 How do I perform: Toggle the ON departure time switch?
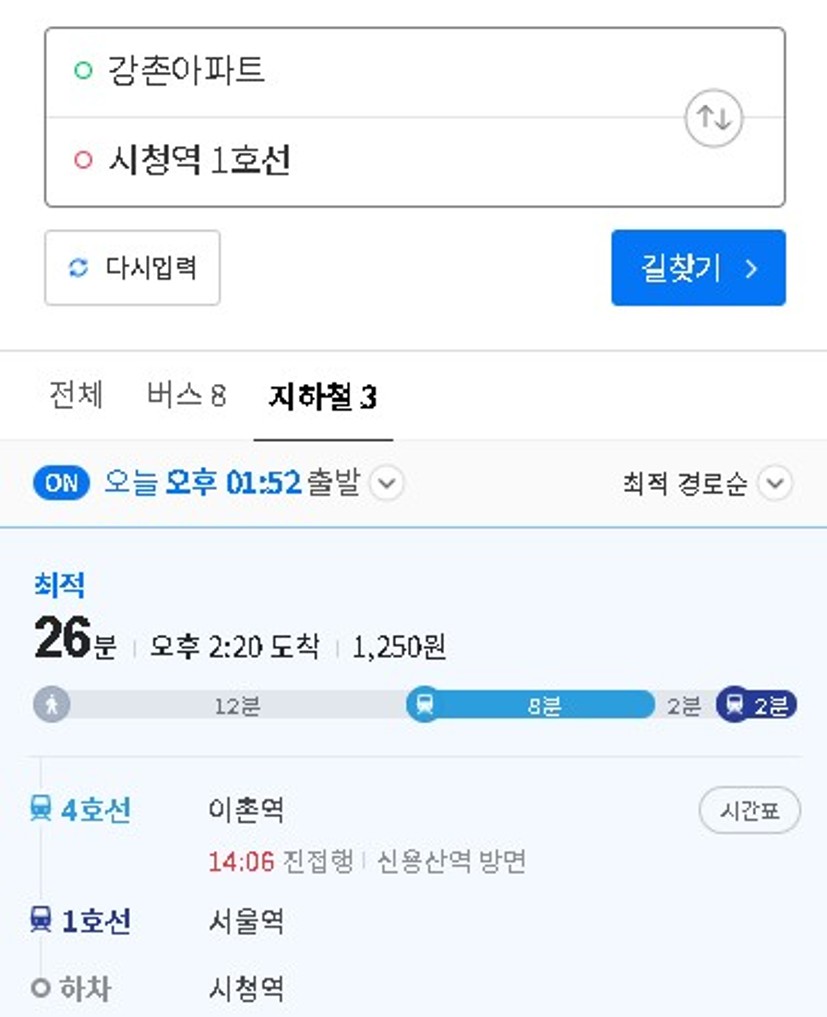pyautogui.click(x=61, y=483)
